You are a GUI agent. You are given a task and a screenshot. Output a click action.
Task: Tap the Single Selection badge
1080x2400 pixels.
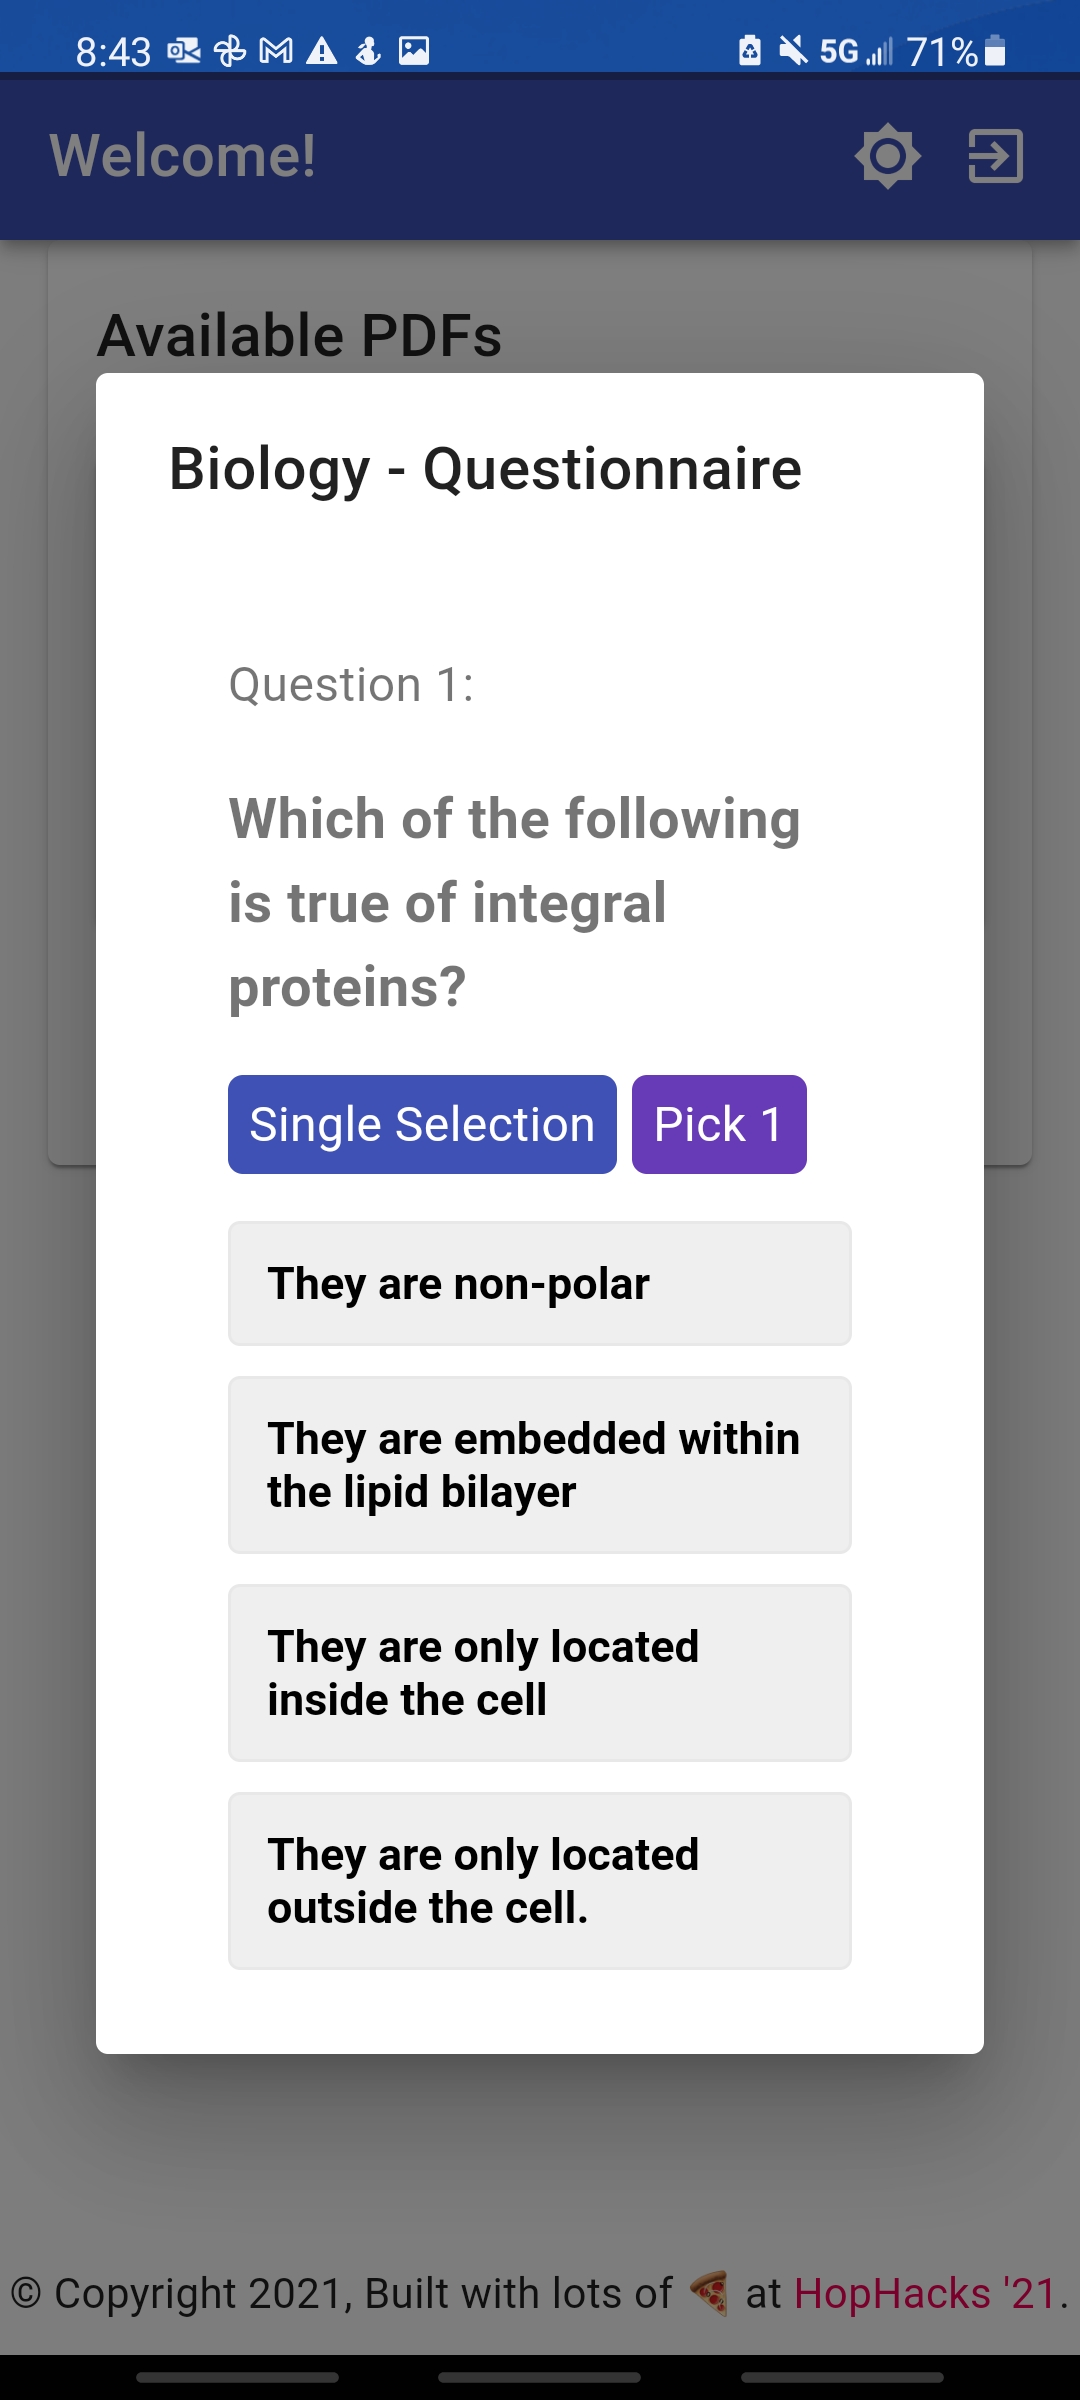(x=422, y=1124)
